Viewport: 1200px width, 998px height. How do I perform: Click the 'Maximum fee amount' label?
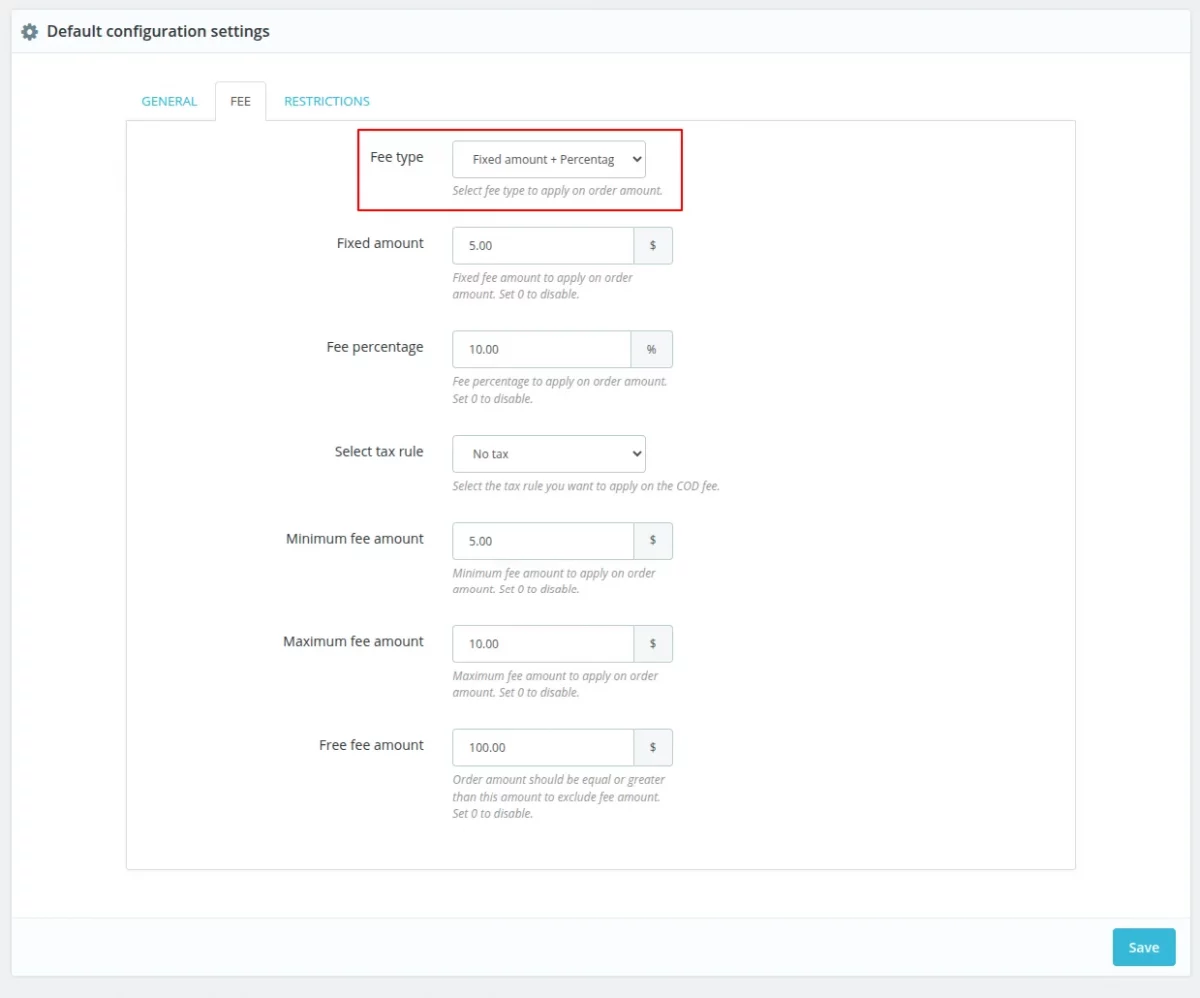353,641
